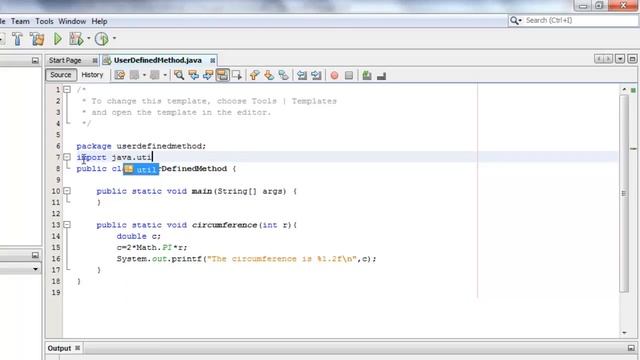This screenshot has height=360, width=640.
Task: Open the Forward history dropdown arrow
Action: pos(165,75)
